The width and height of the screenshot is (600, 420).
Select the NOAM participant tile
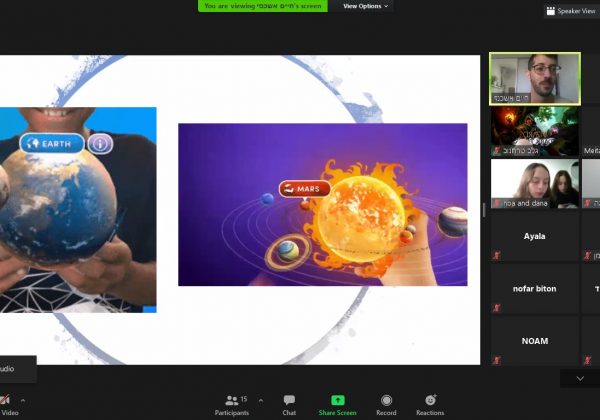tap(535, 341)
